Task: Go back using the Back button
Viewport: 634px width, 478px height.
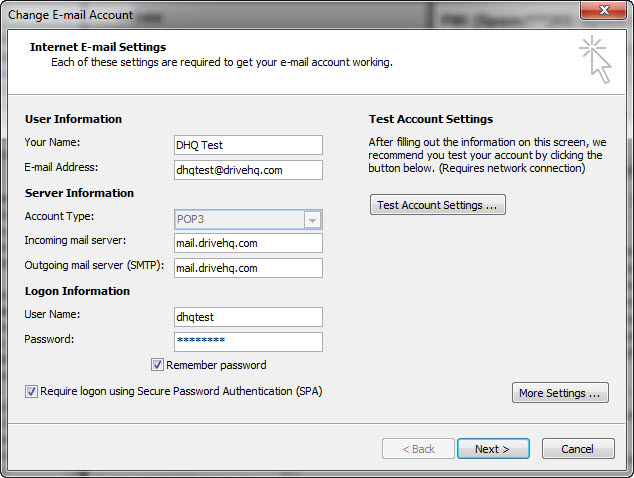Action: tap(416, 449)
